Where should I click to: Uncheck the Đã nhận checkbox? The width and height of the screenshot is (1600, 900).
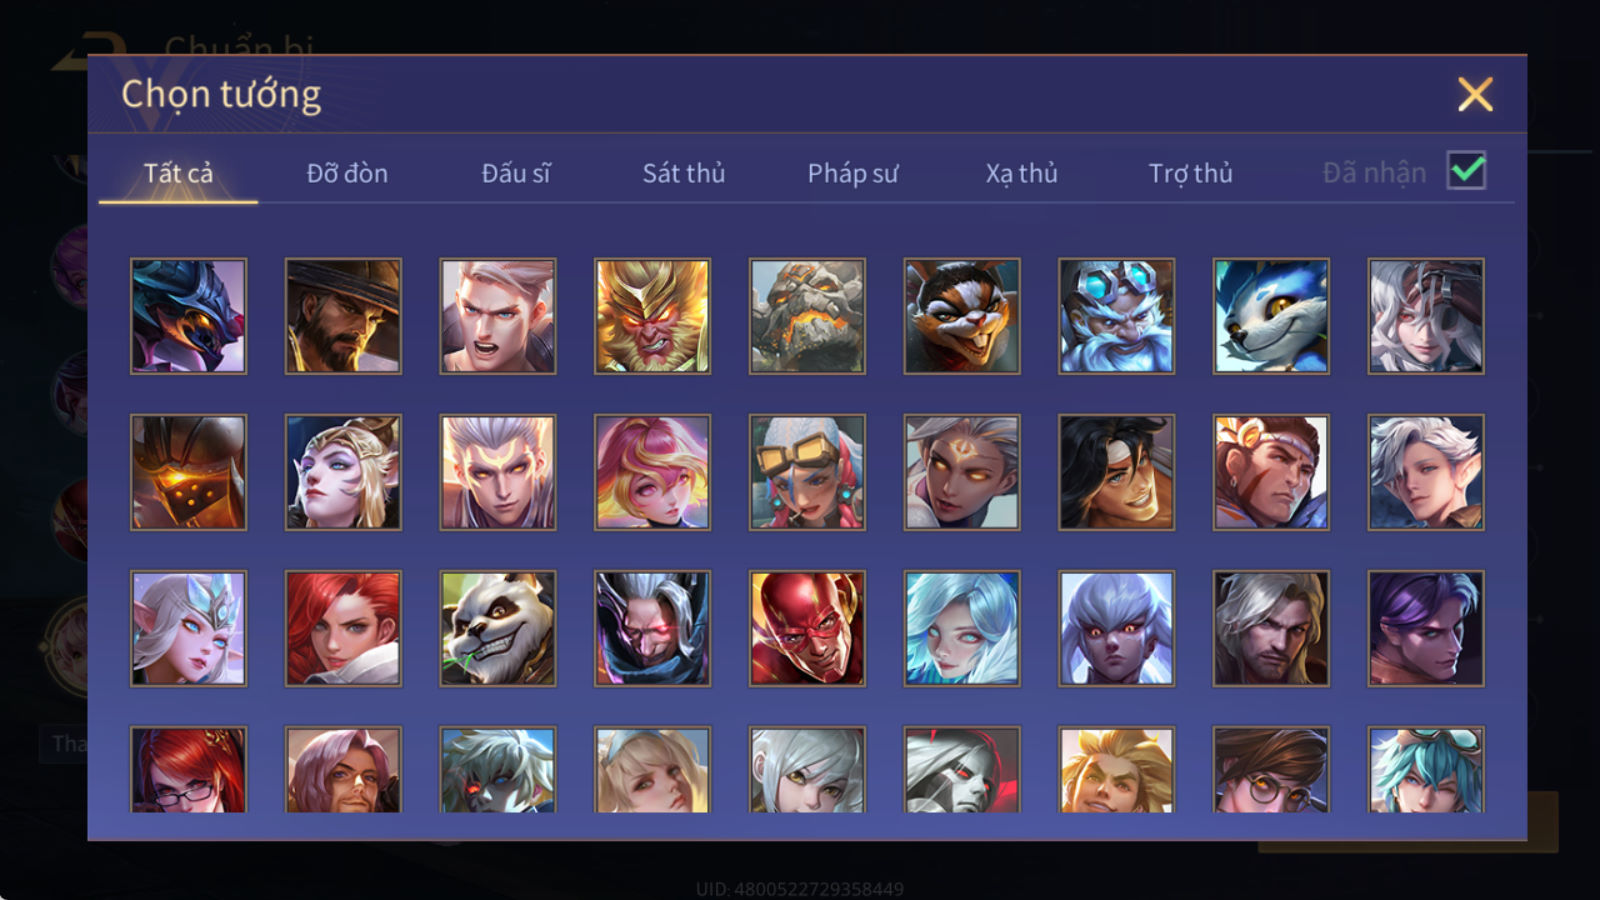(x=1467, y=171)
